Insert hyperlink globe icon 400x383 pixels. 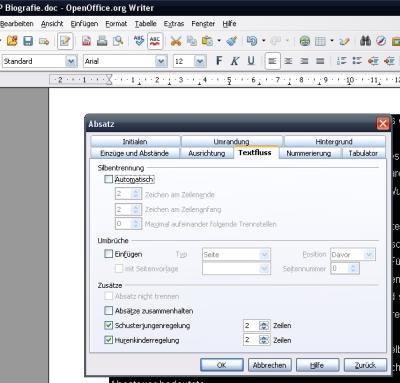click(x=304, y=41)
